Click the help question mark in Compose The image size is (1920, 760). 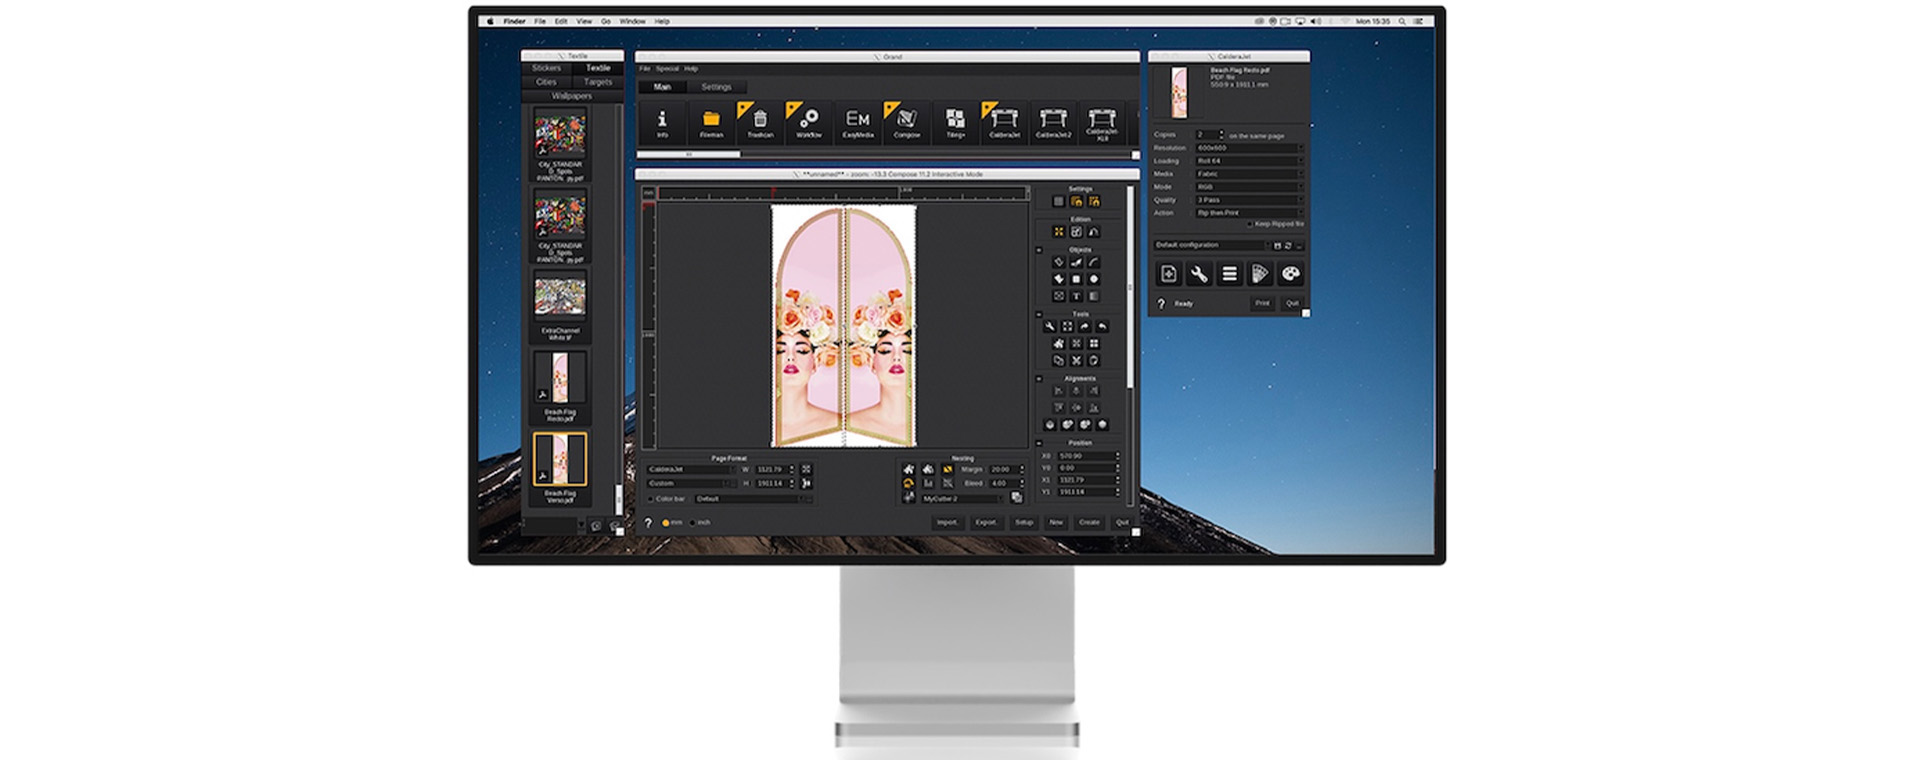pos(648,523)
